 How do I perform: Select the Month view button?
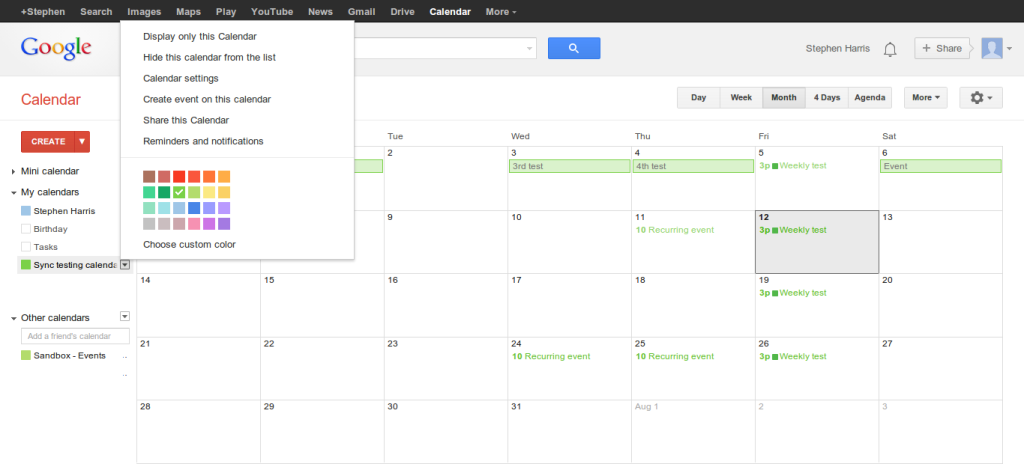click(784, 97)
